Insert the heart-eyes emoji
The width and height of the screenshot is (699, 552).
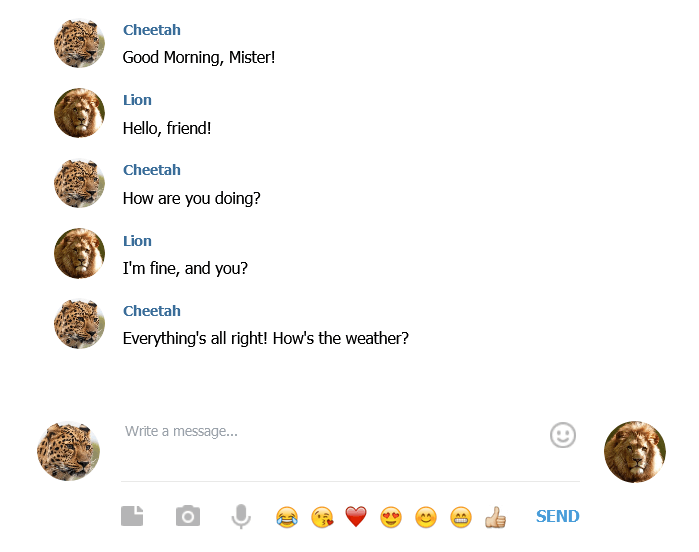pyautogui.click(x=391, y=517)
